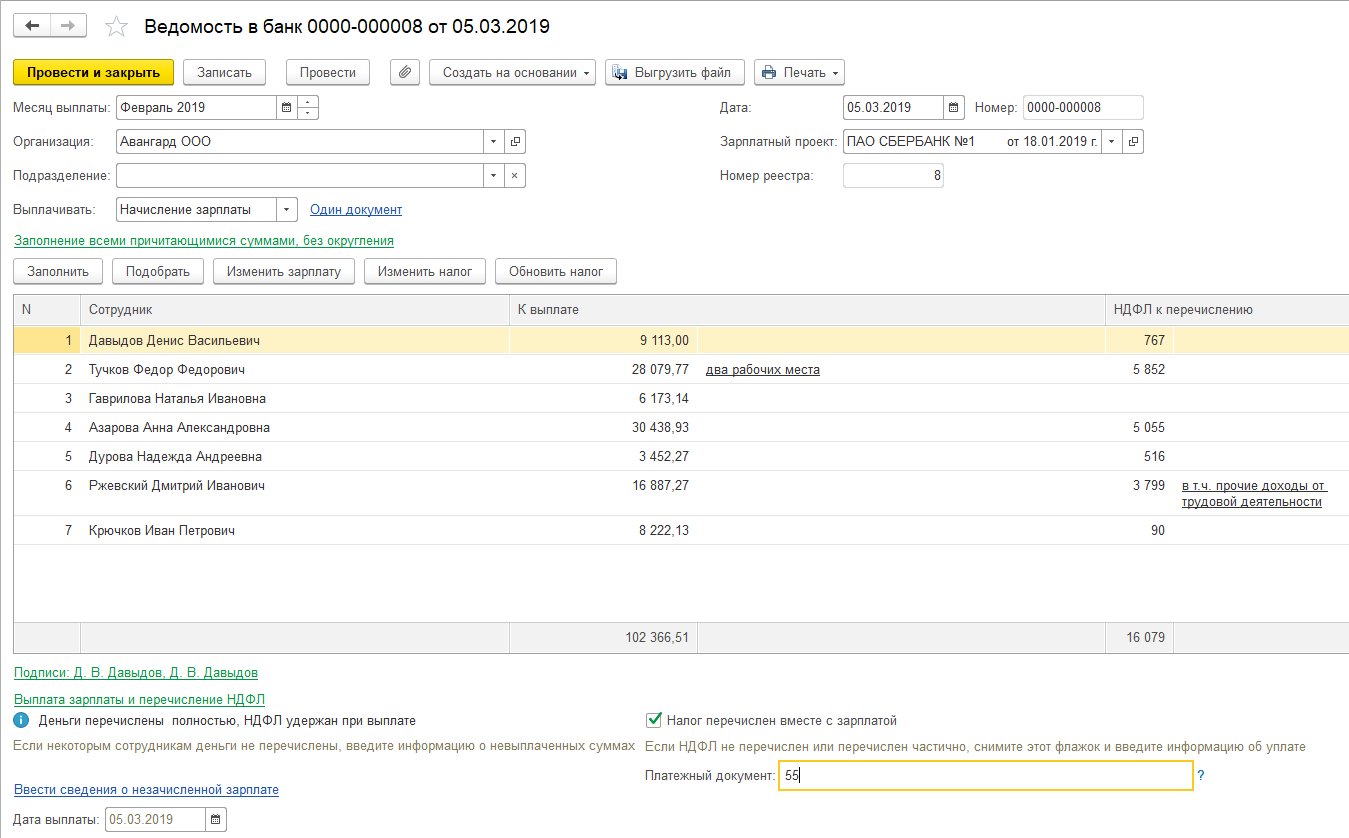The image size is (1349, 838).
Task: Open the Печать menu
Action: point(799,72)
